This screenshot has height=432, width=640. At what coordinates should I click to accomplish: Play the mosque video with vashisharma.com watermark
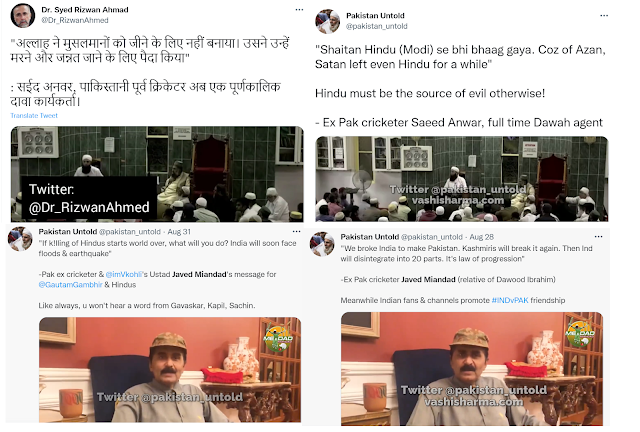462,179
